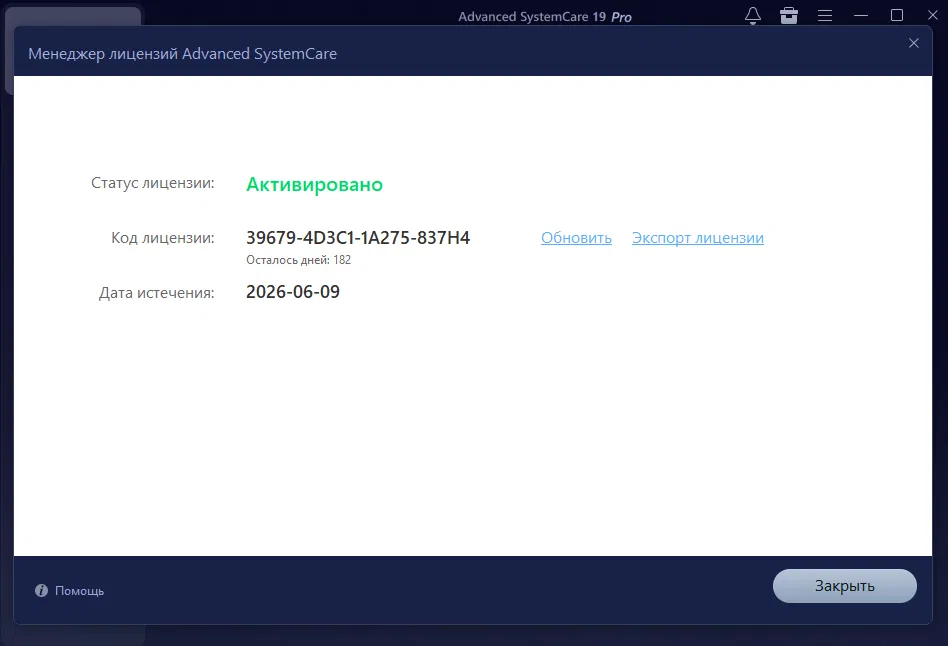Select the license code 39679-4D3C1-1A275-837H4
This screenshot has height=646, width=948.
coord(358,237)
